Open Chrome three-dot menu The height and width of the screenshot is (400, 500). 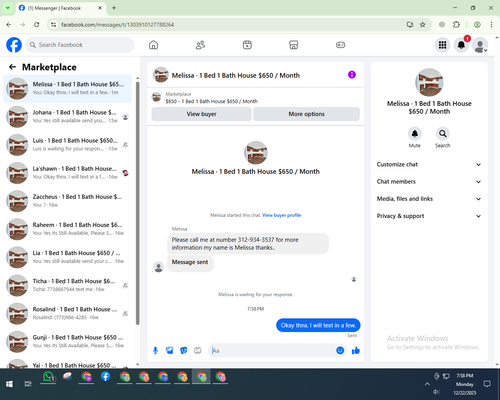click(491, 24)
